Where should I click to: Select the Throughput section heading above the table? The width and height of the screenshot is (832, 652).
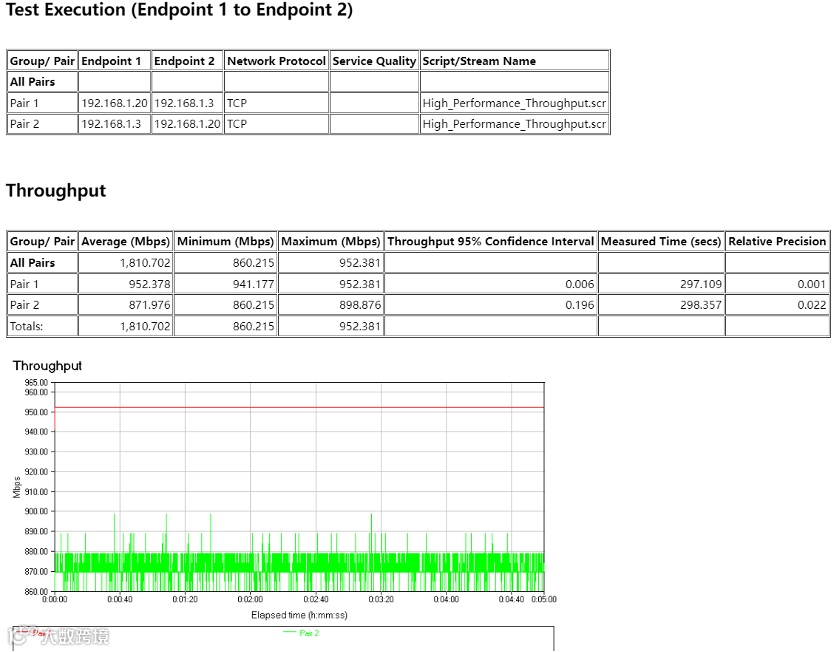[x=56, y=190]
